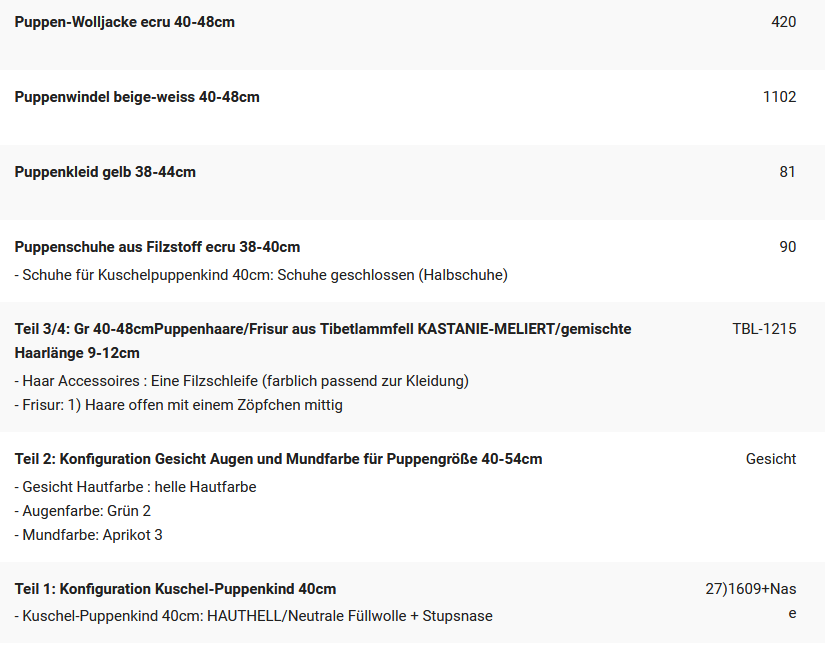Open Puppenwindel beige-weiss 40-48cm item
The height and width of the screenshot is (649, 825).
[137, 97]
